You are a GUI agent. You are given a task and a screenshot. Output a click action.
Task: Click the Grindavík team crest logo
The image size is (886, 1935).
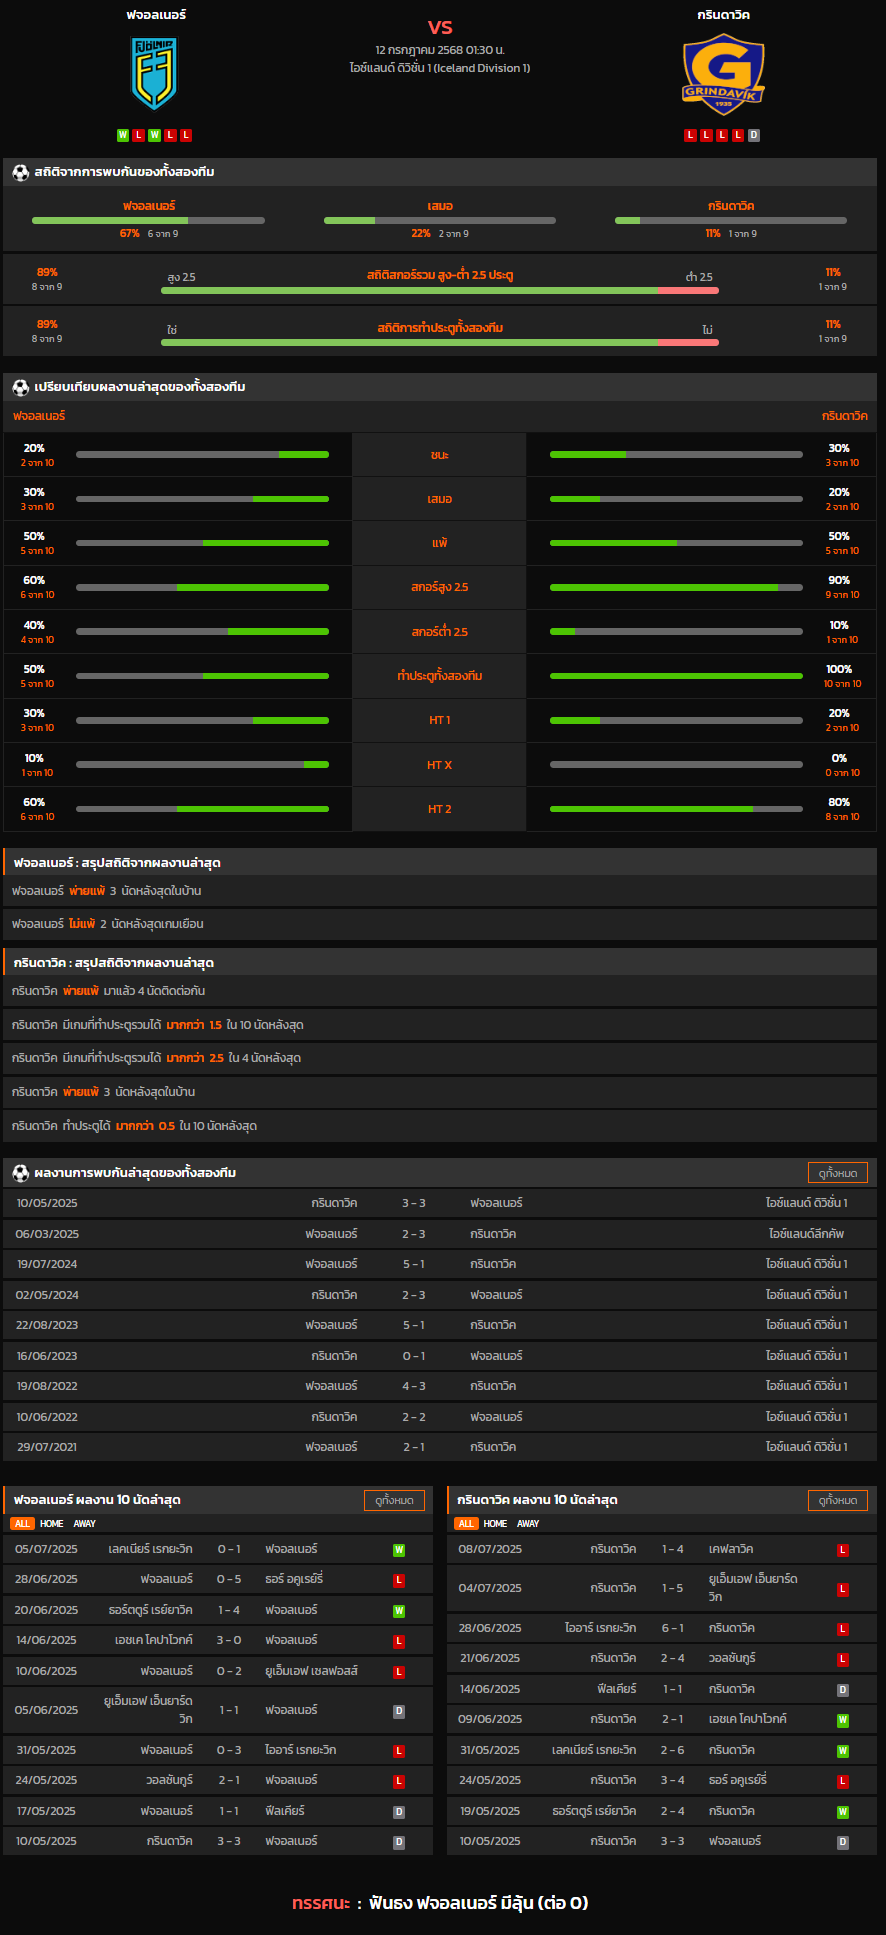[x=724, y=74]
